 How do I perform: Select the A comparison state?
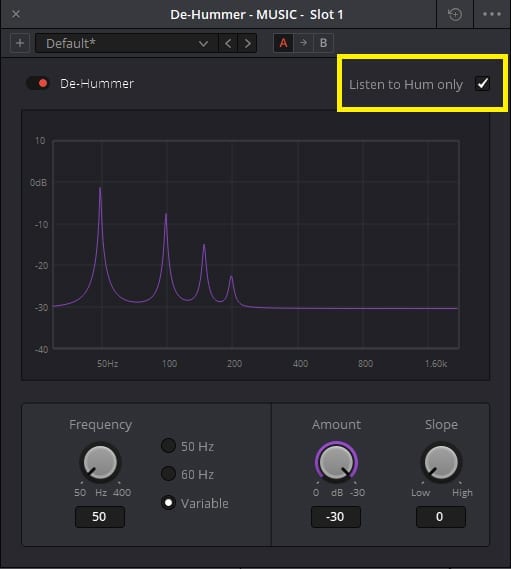(283, 43)
